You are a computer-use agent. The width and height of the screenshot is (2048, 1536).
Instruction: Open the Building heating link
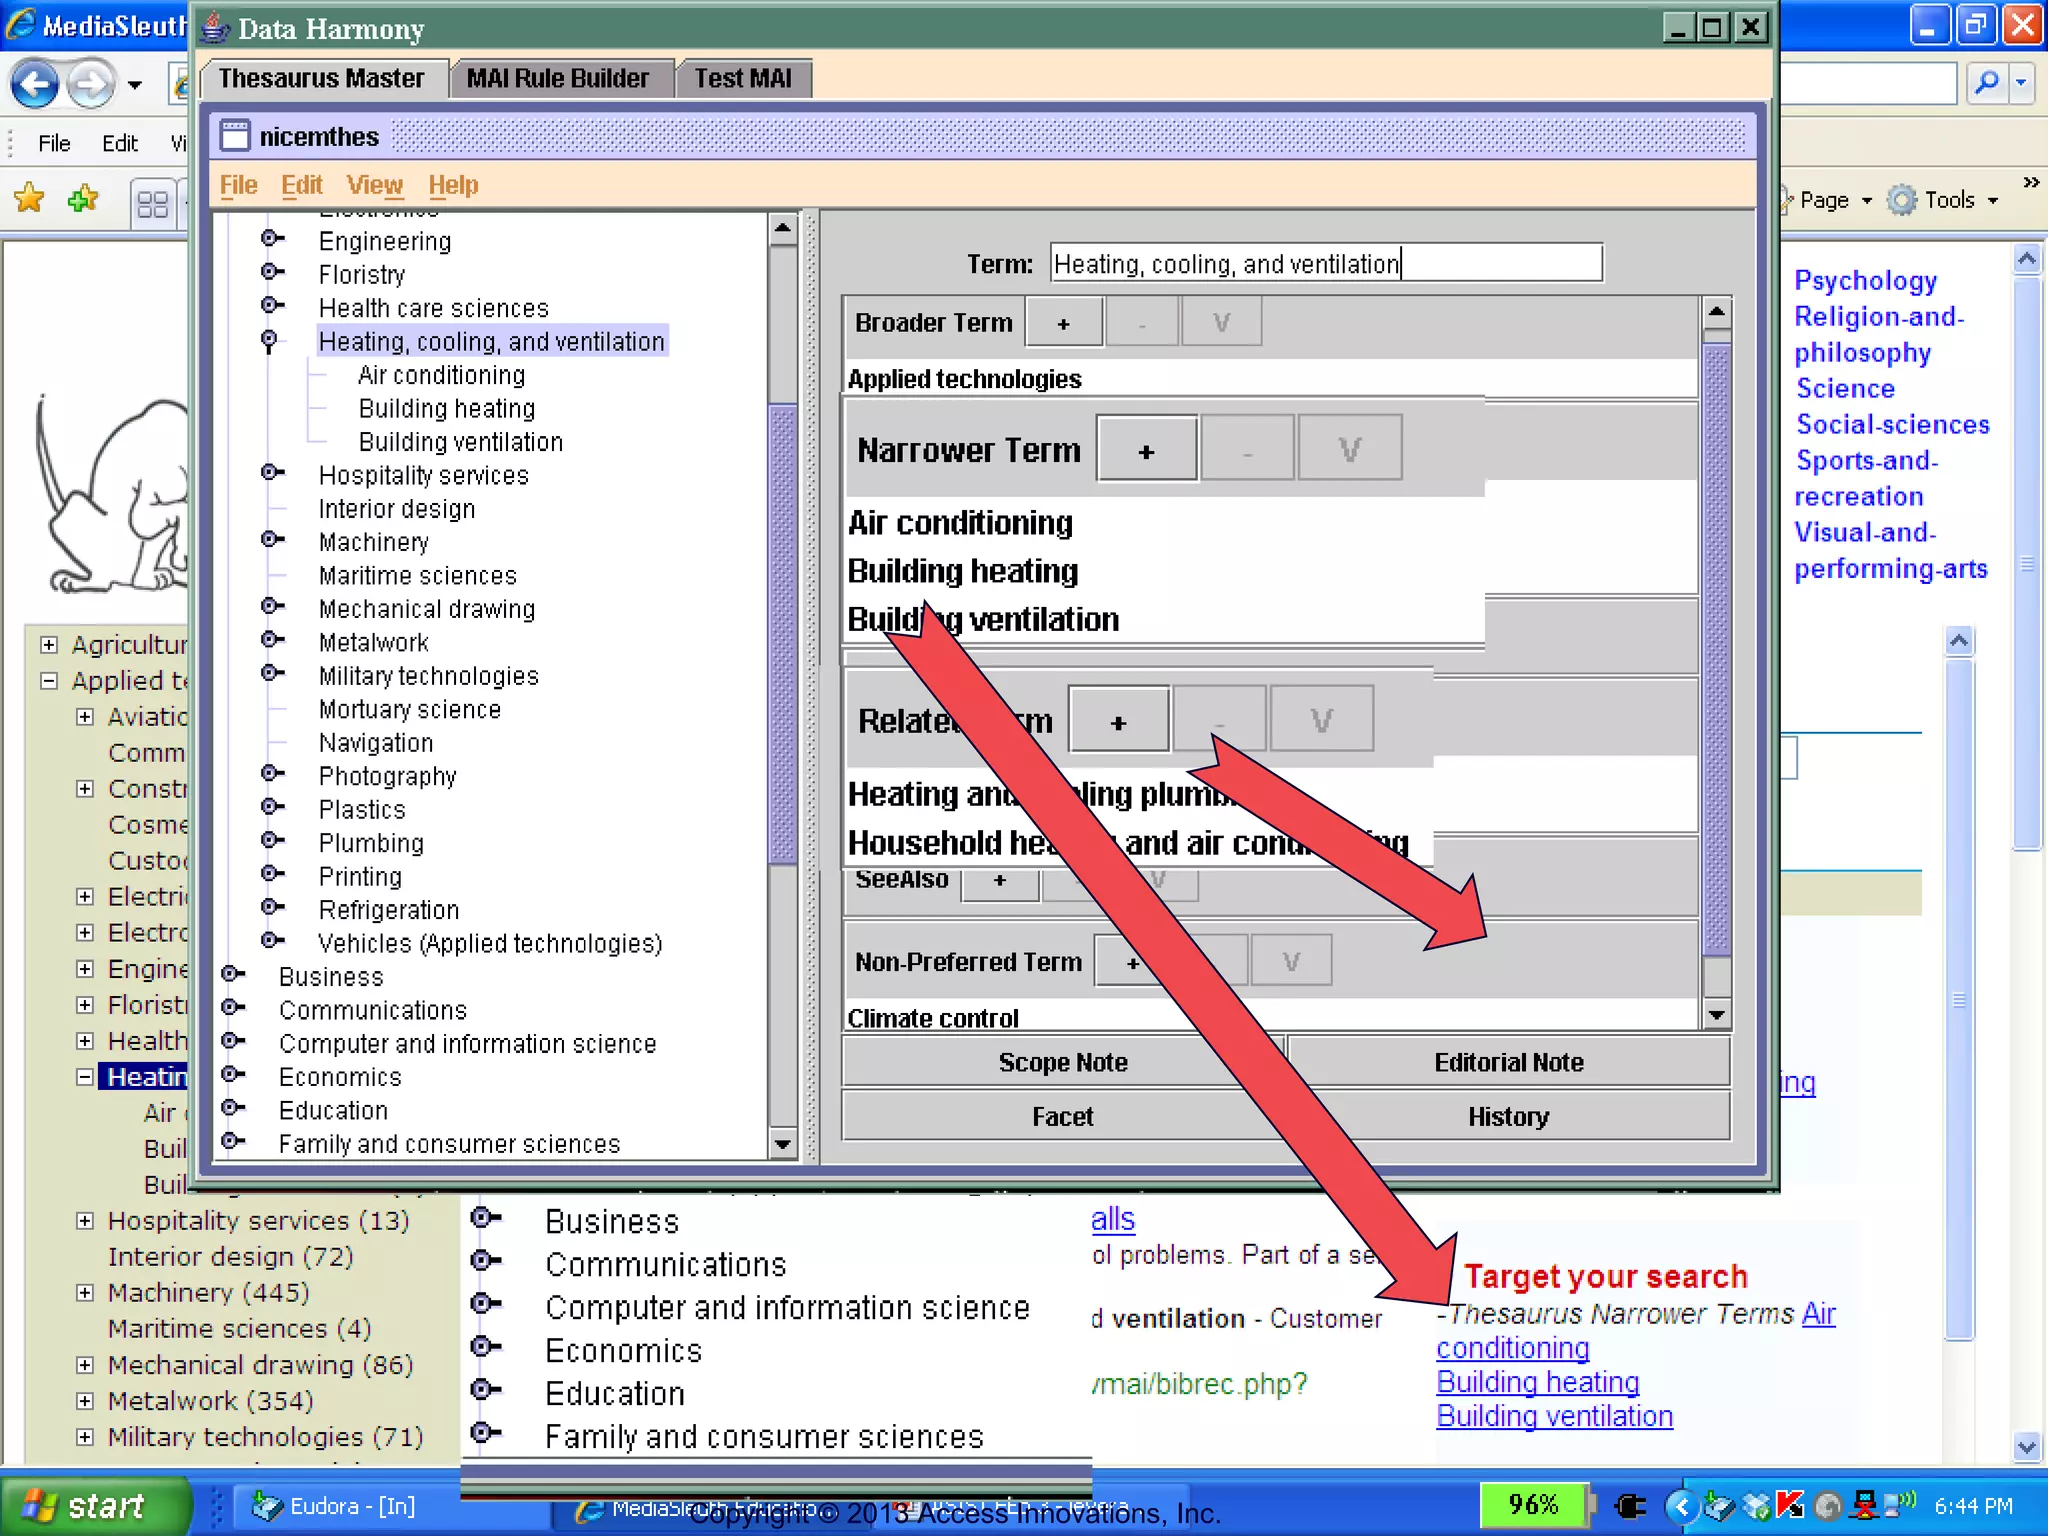pos(1537,1382)
